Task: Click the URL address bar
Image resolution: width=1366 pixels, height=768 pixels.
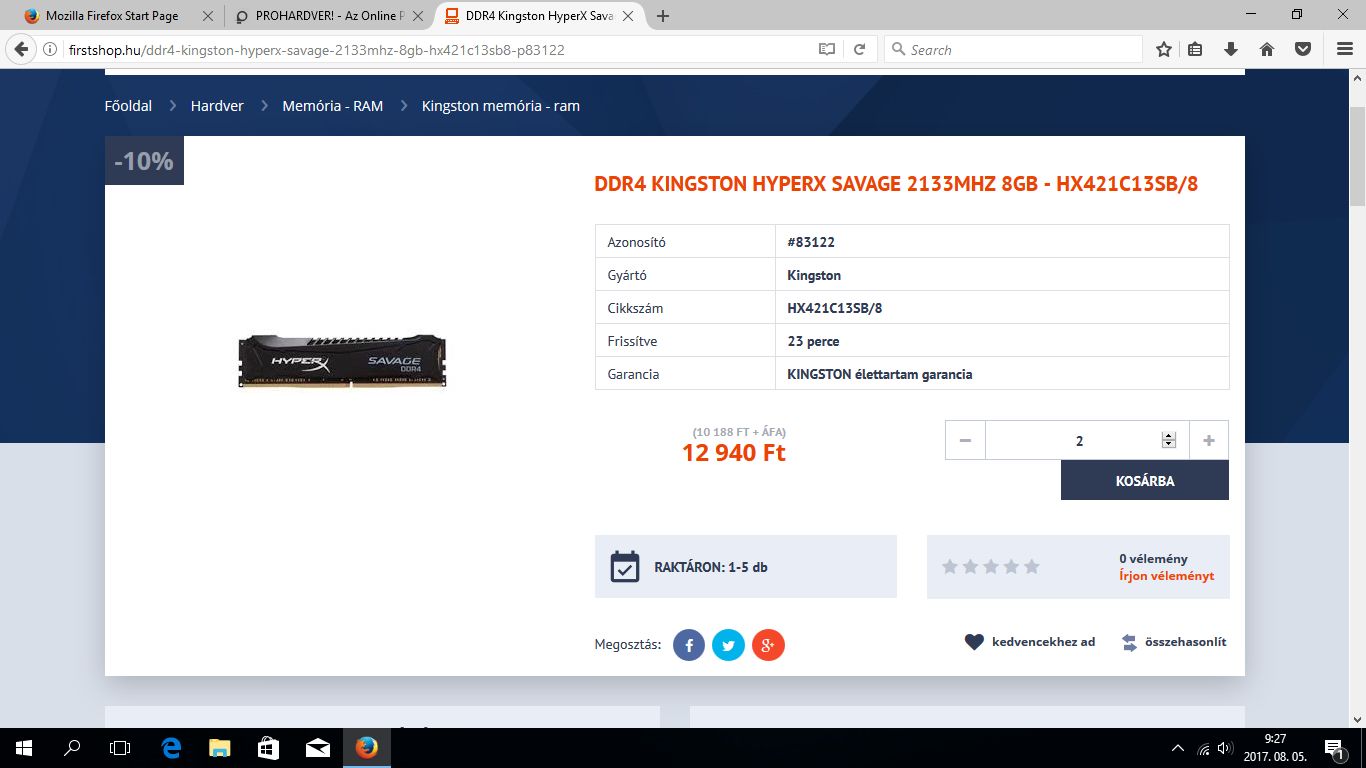Action: (x=438, y=49)
